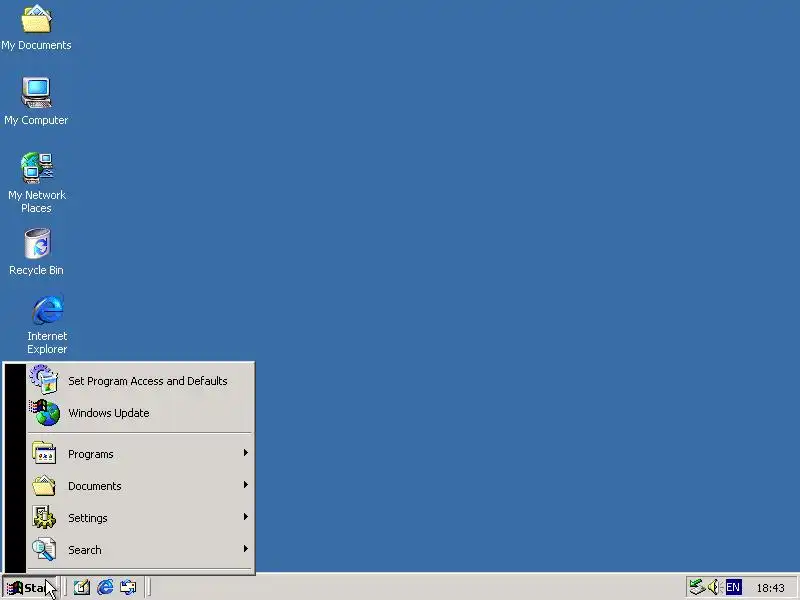Viewport: 800px width, 600px height.
Task: Click the Programs folder icon
Action: pyautogui.click(x=44, y=453)
